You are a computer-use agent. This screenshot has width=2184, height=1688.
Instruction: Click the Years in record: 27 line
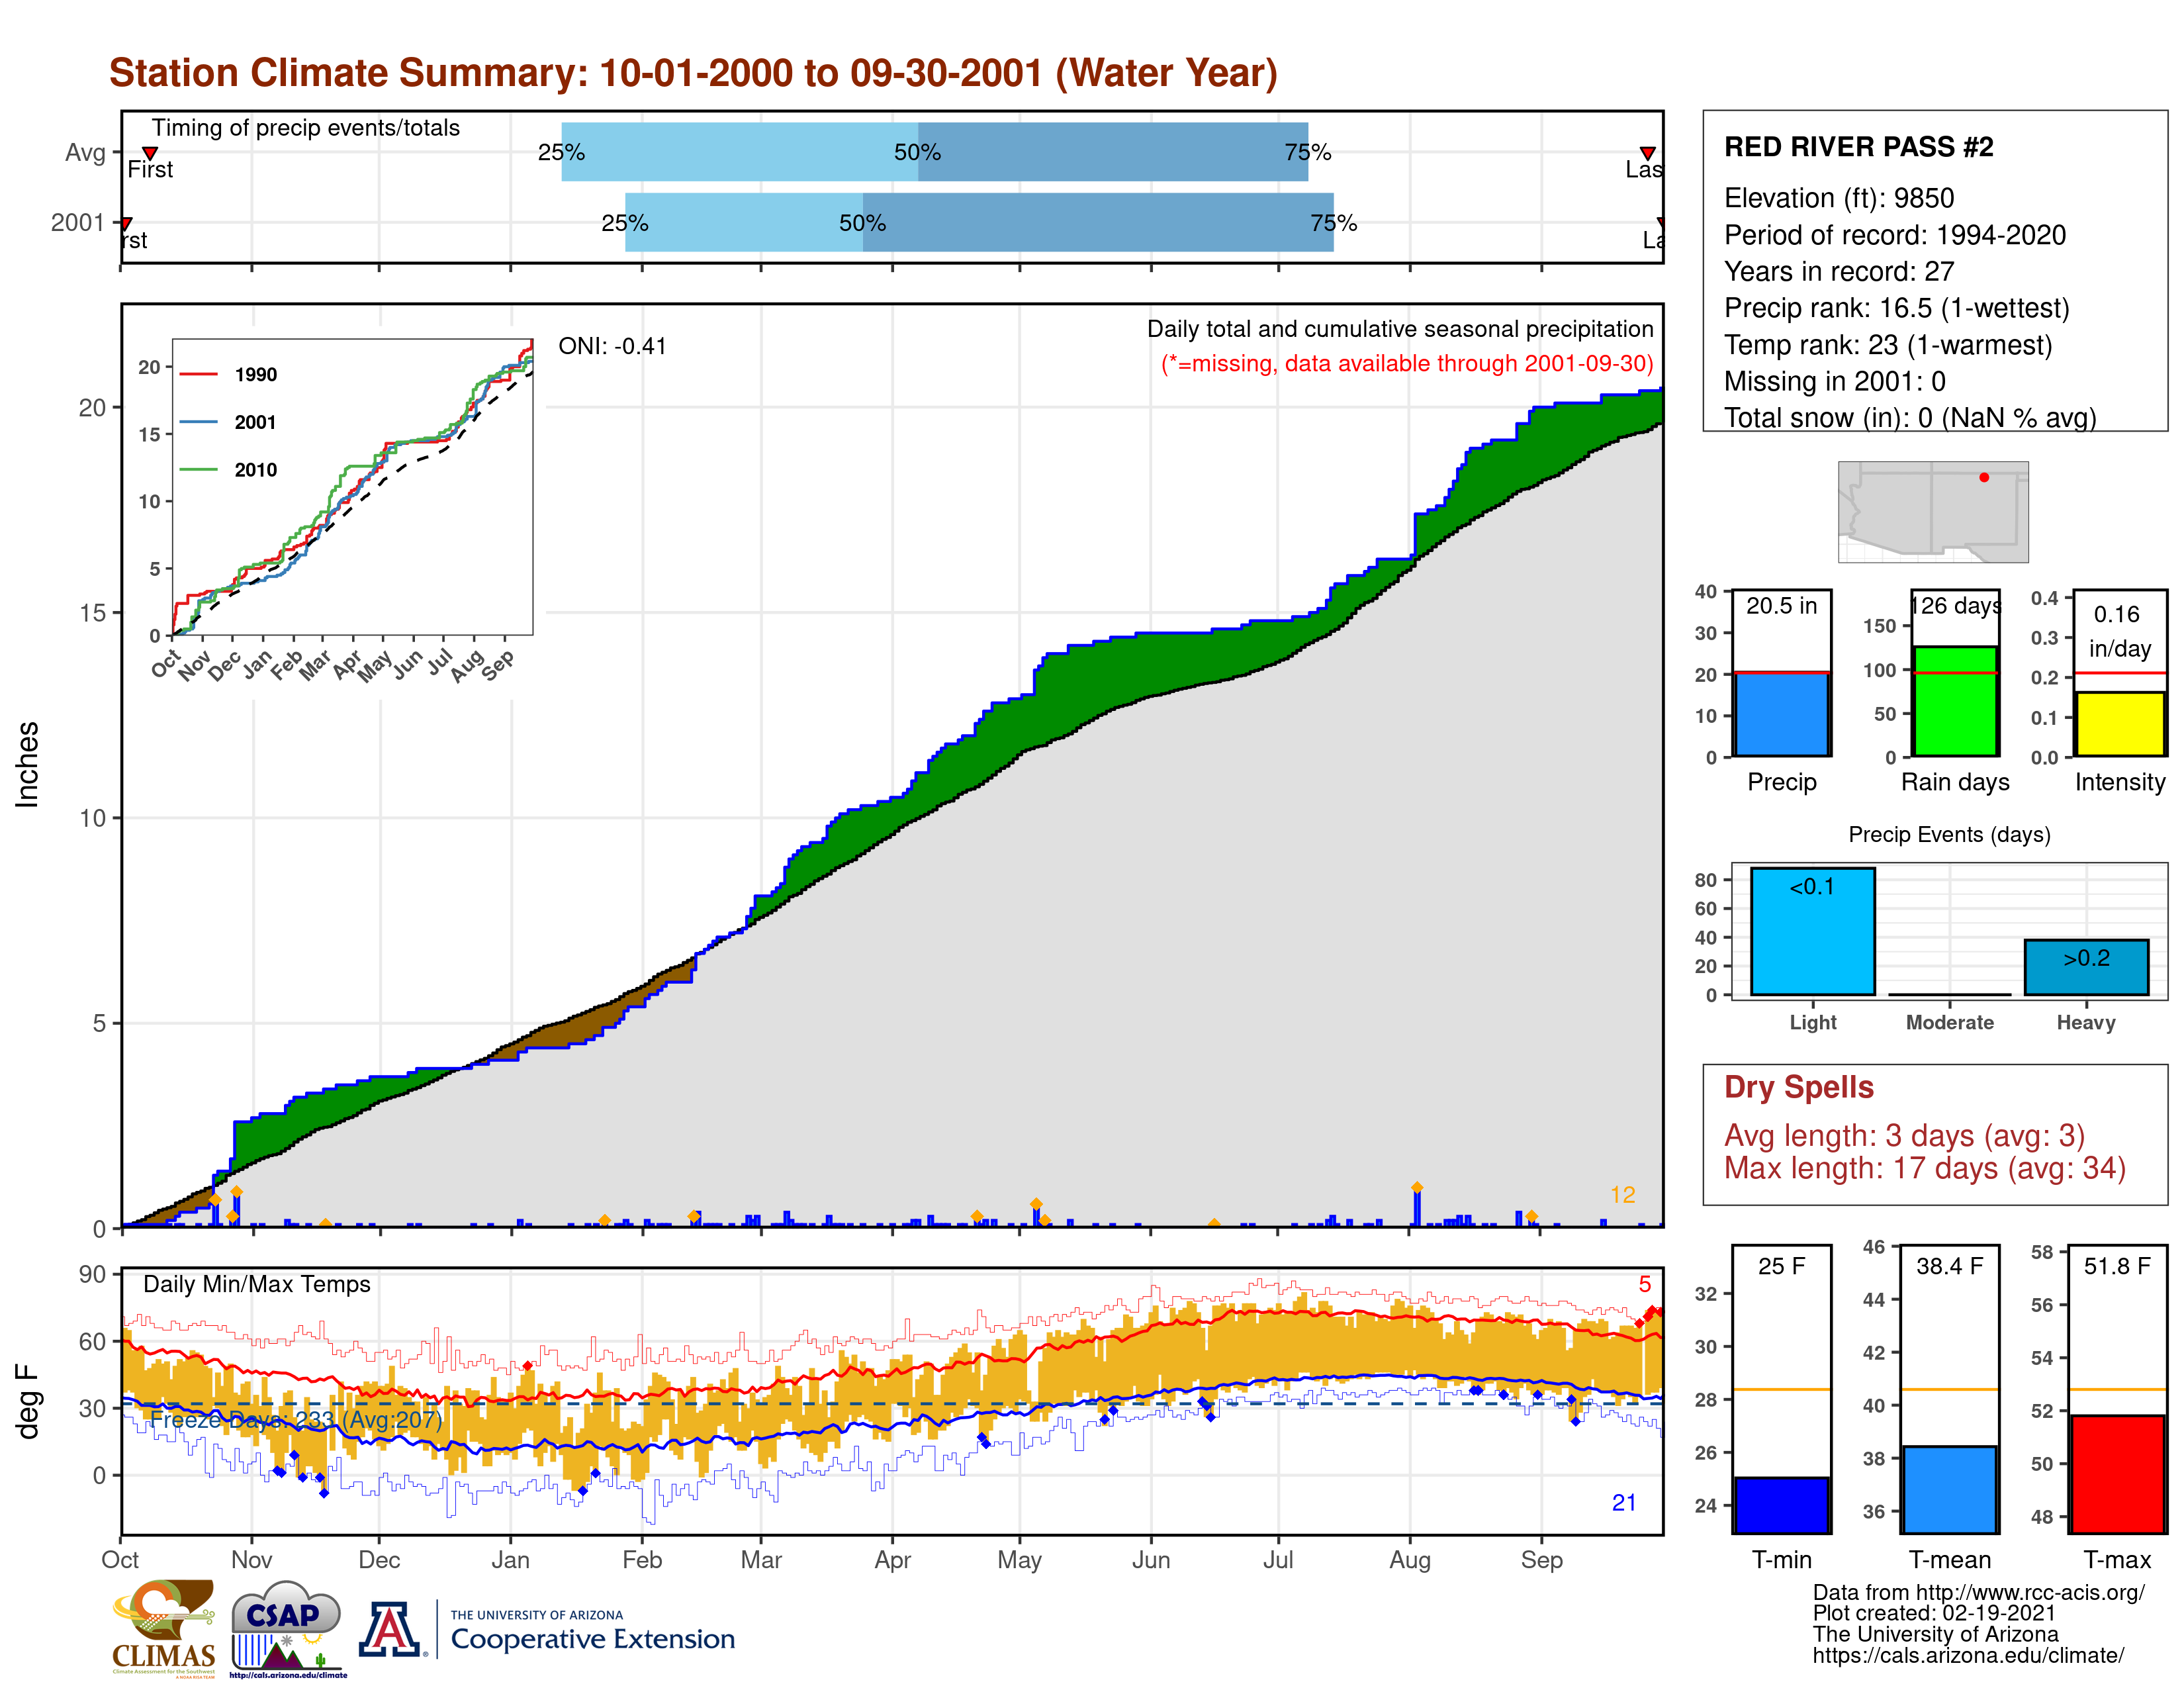coord(1838,271)
